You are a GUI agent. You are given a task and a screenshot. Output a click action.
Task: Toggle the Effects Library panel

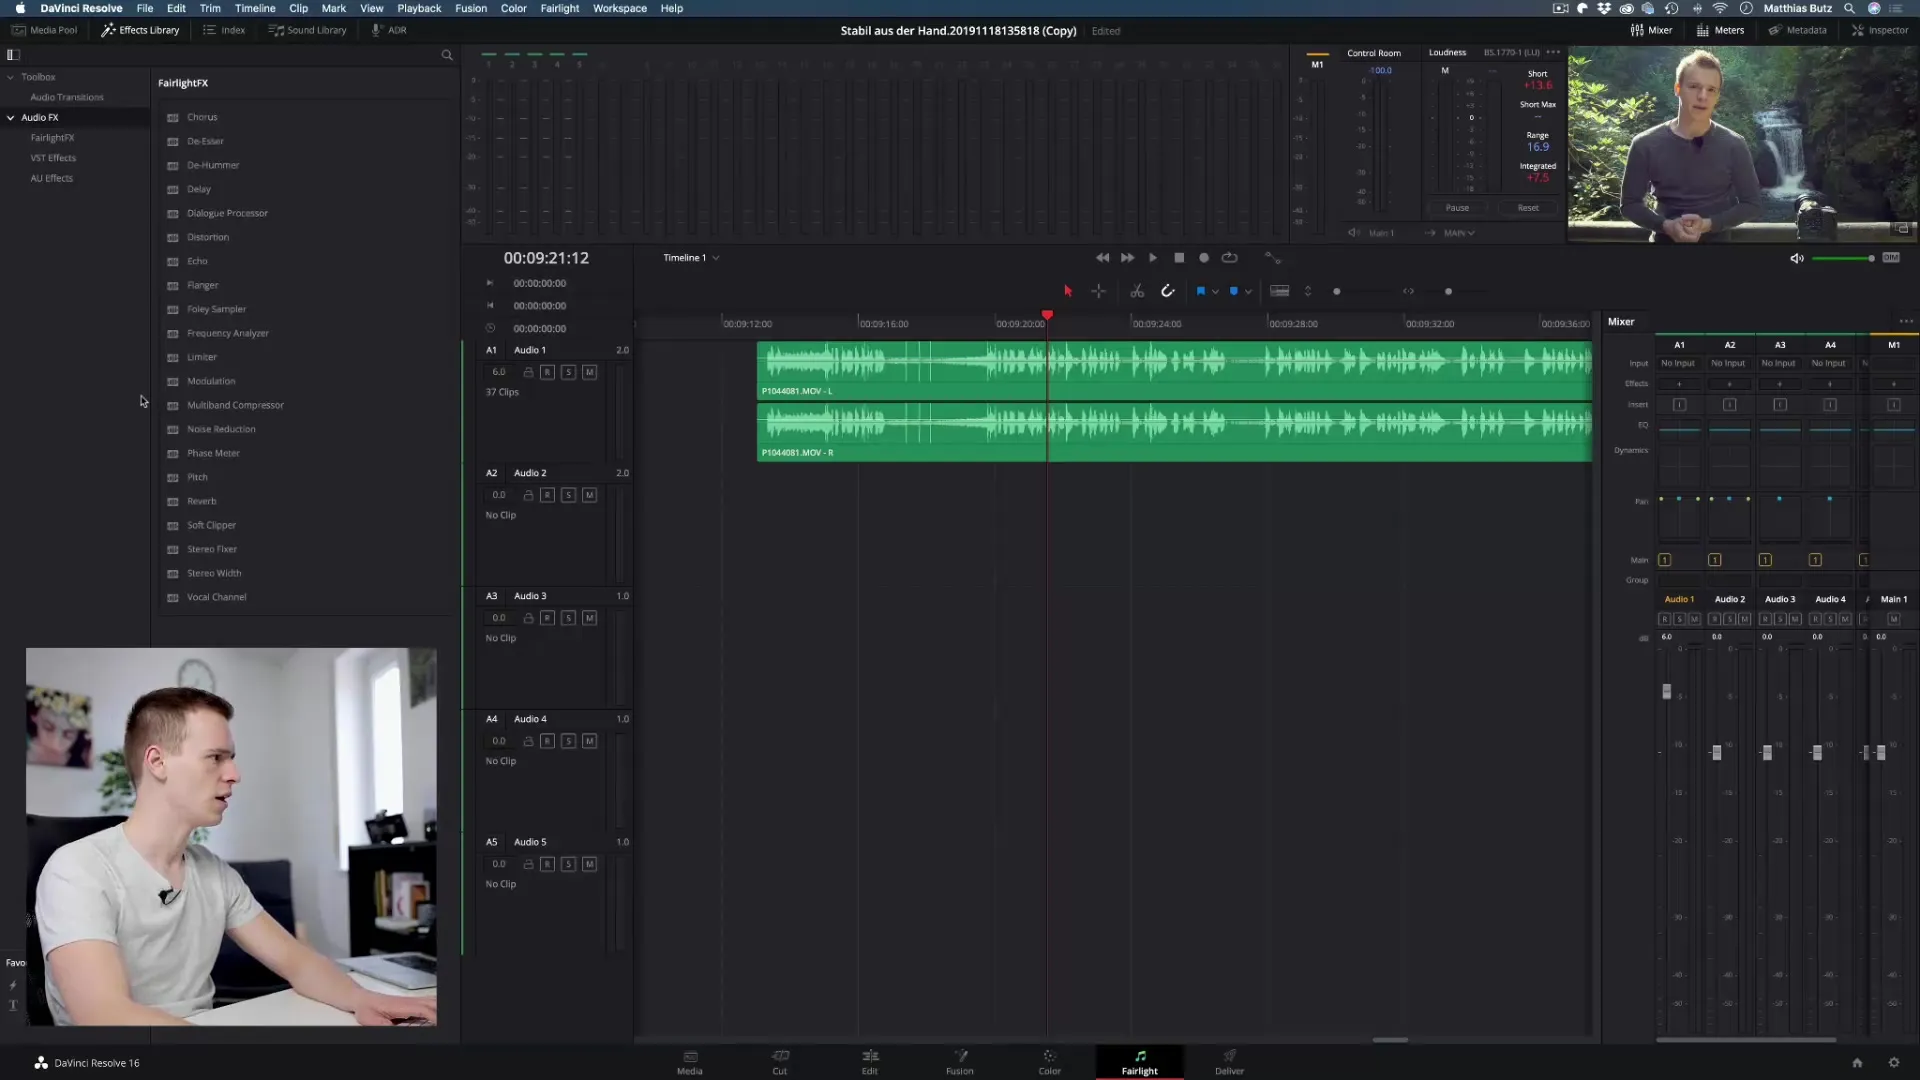(140, 30)
